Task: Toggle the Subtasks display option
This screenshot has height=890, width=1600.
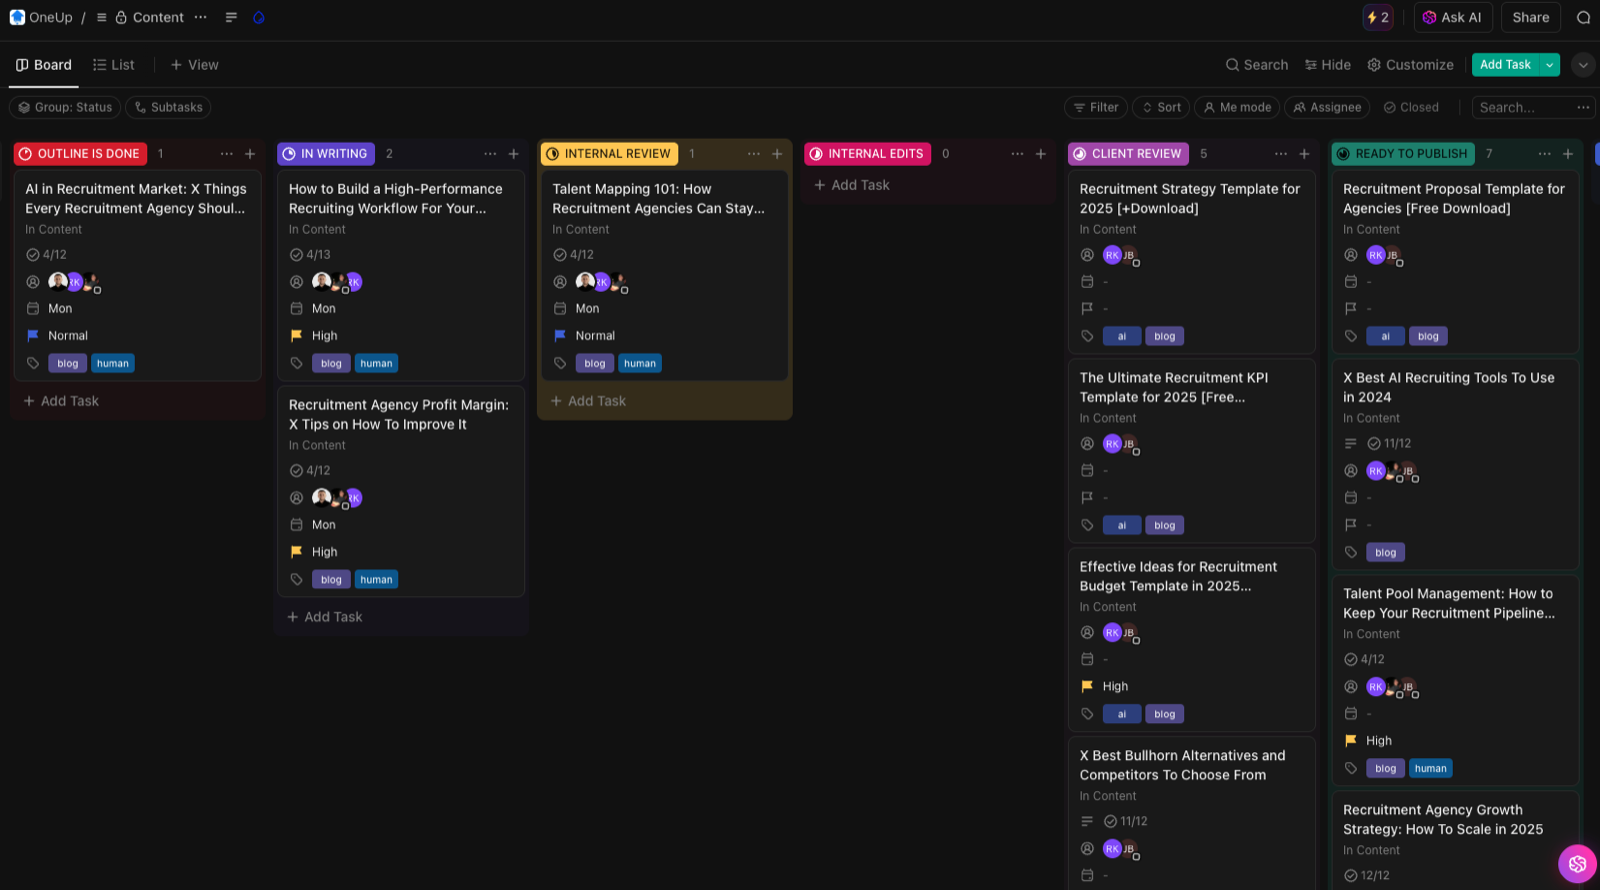Action: pyautogui.click(x=168, y=107)
